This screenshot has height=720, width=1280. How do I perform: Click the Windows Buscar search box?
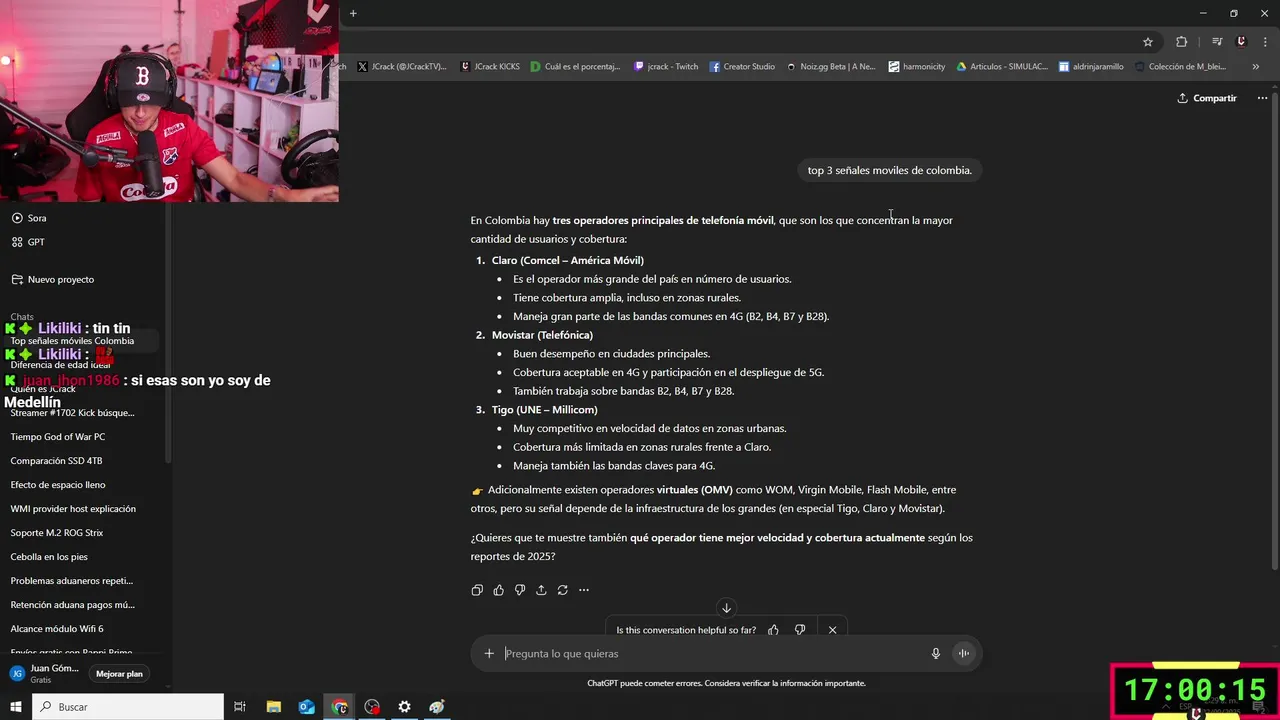click(129, 707)
